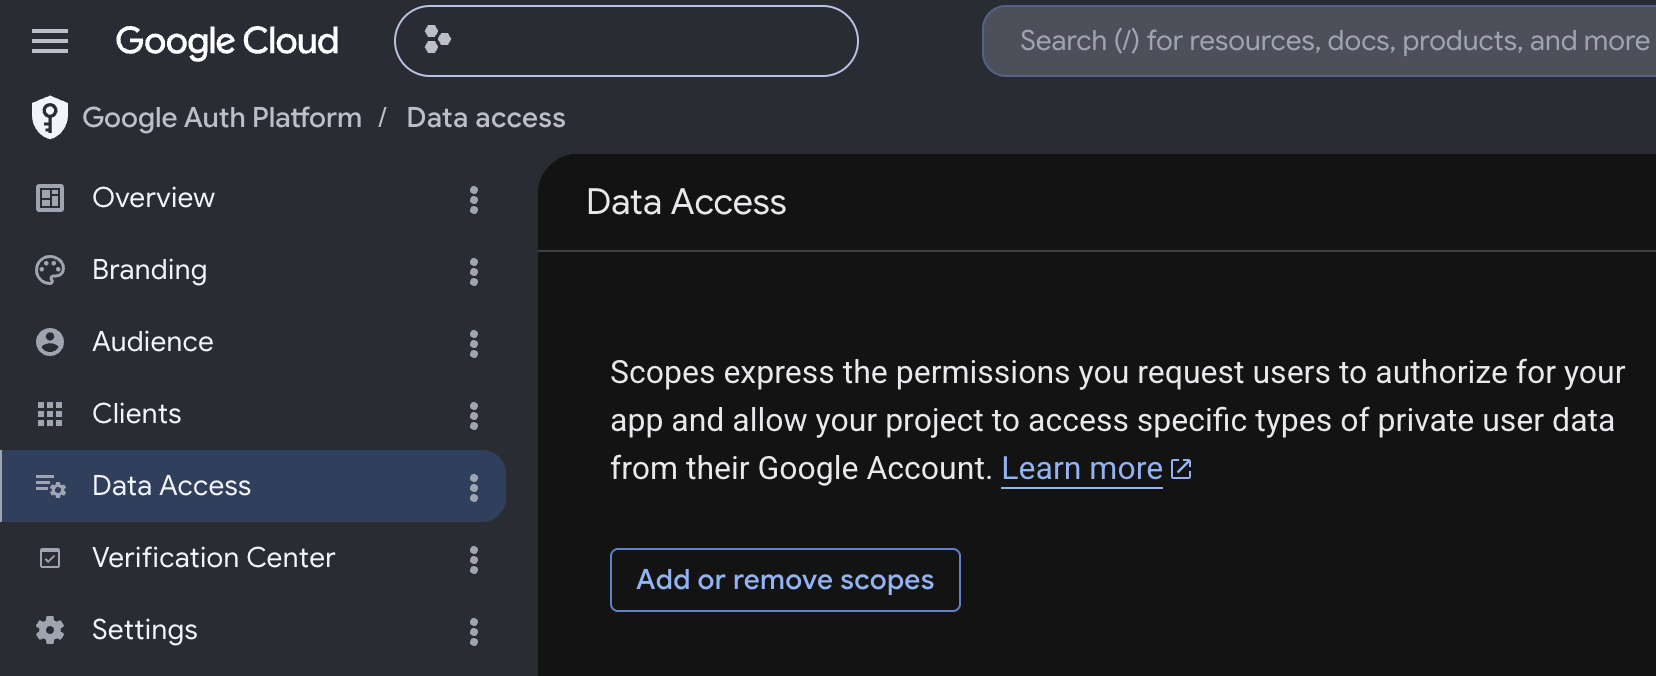Select Audience in the sidebar
Screen dimensions: 1656x676
[x=252, y=342]
